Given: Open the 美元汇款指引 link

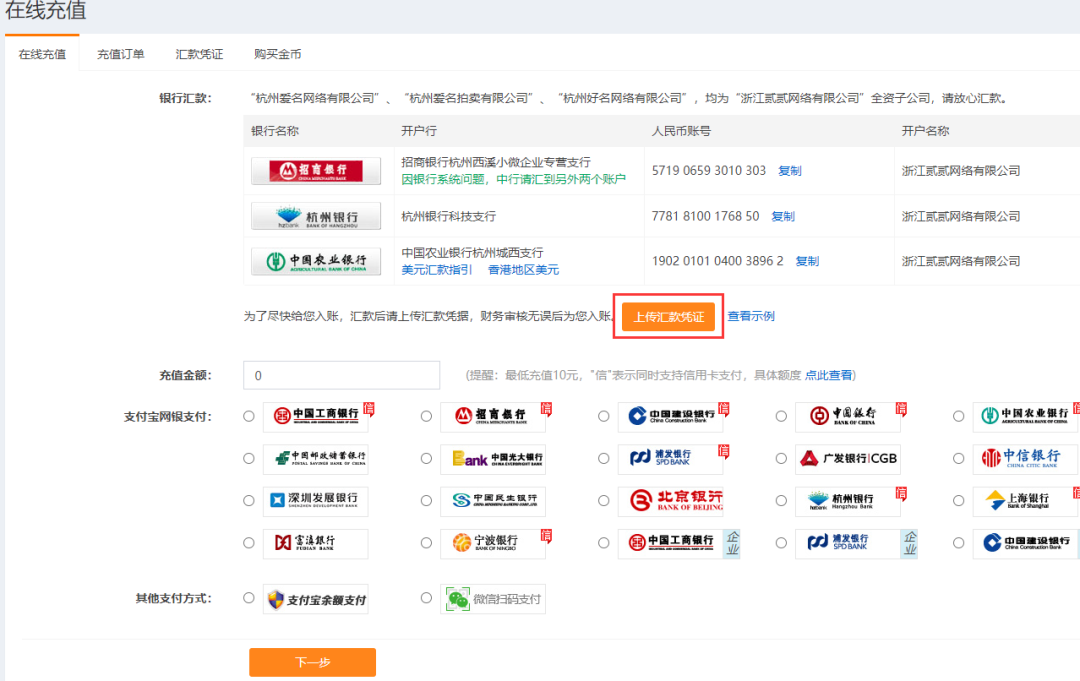Looking at the screenshot, I should click(x=437, y=269).
